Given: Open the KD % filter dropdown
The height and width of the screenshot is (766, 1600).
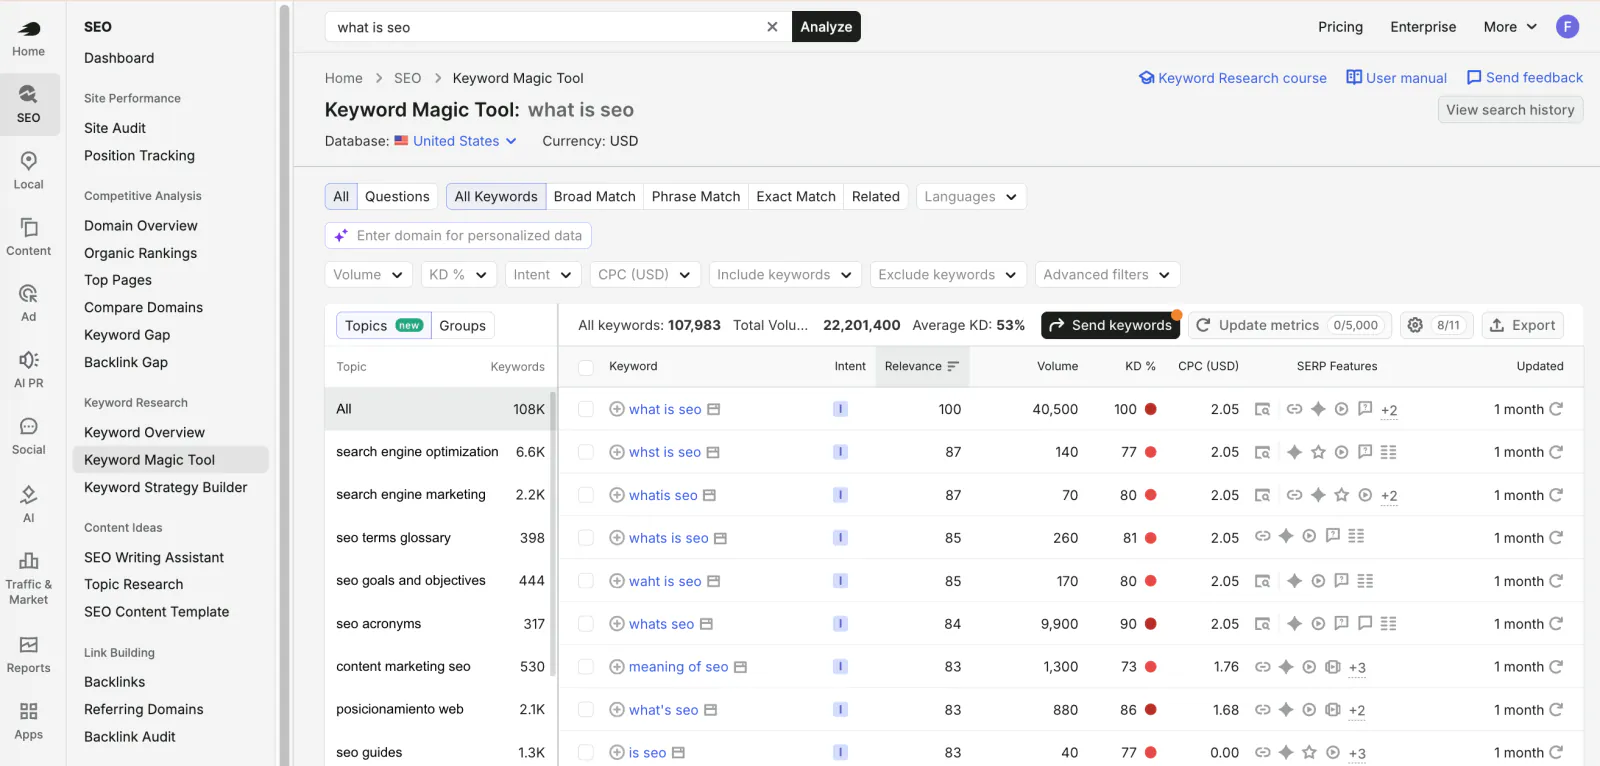Looking at the screenshot, I should [x=458, y=274].
